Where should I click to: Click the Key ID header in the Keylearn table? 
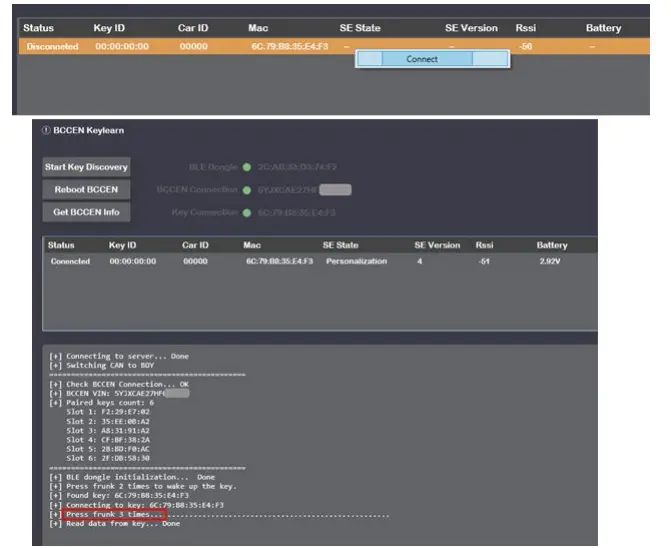click(122, 246)
